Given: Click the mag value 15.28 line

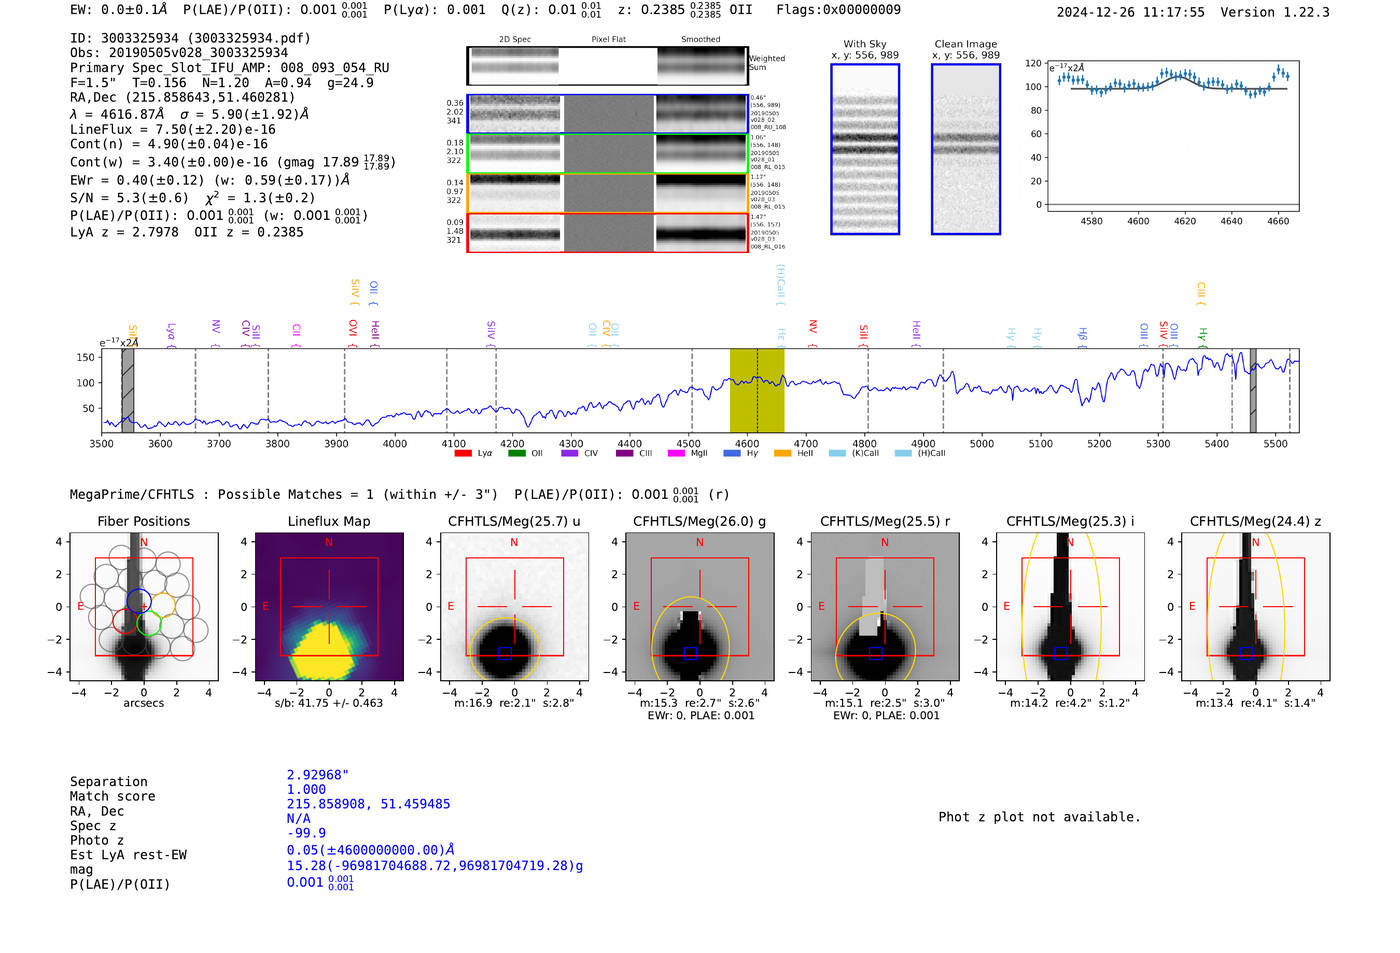Looking at the screenshot, I should click(435, 866).
